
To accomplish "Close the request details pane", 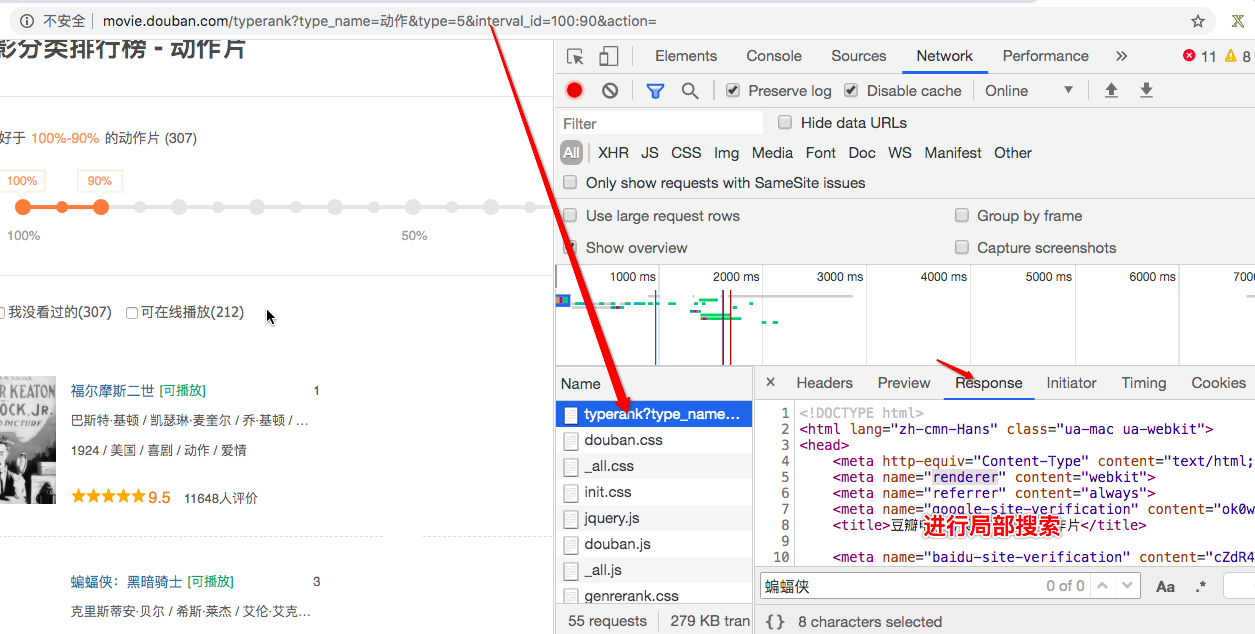I will click(x=770, y=382).
